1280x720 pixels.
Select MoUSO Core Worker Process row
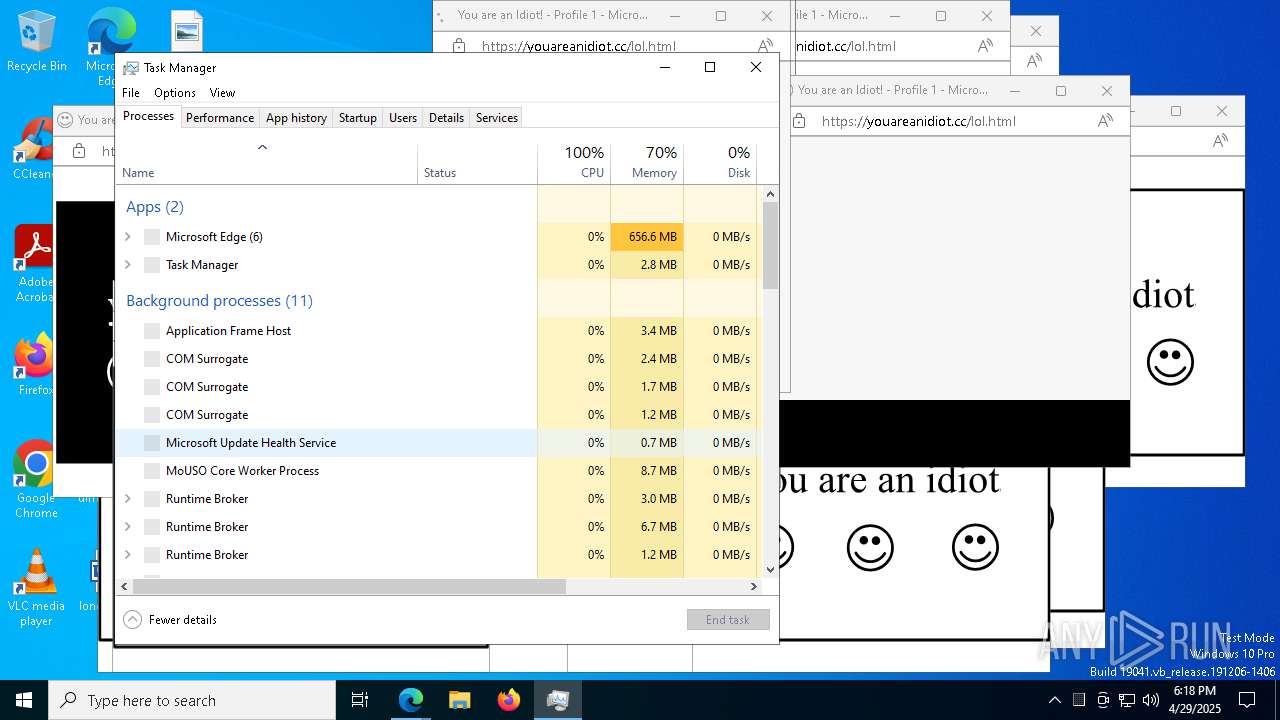436,471
